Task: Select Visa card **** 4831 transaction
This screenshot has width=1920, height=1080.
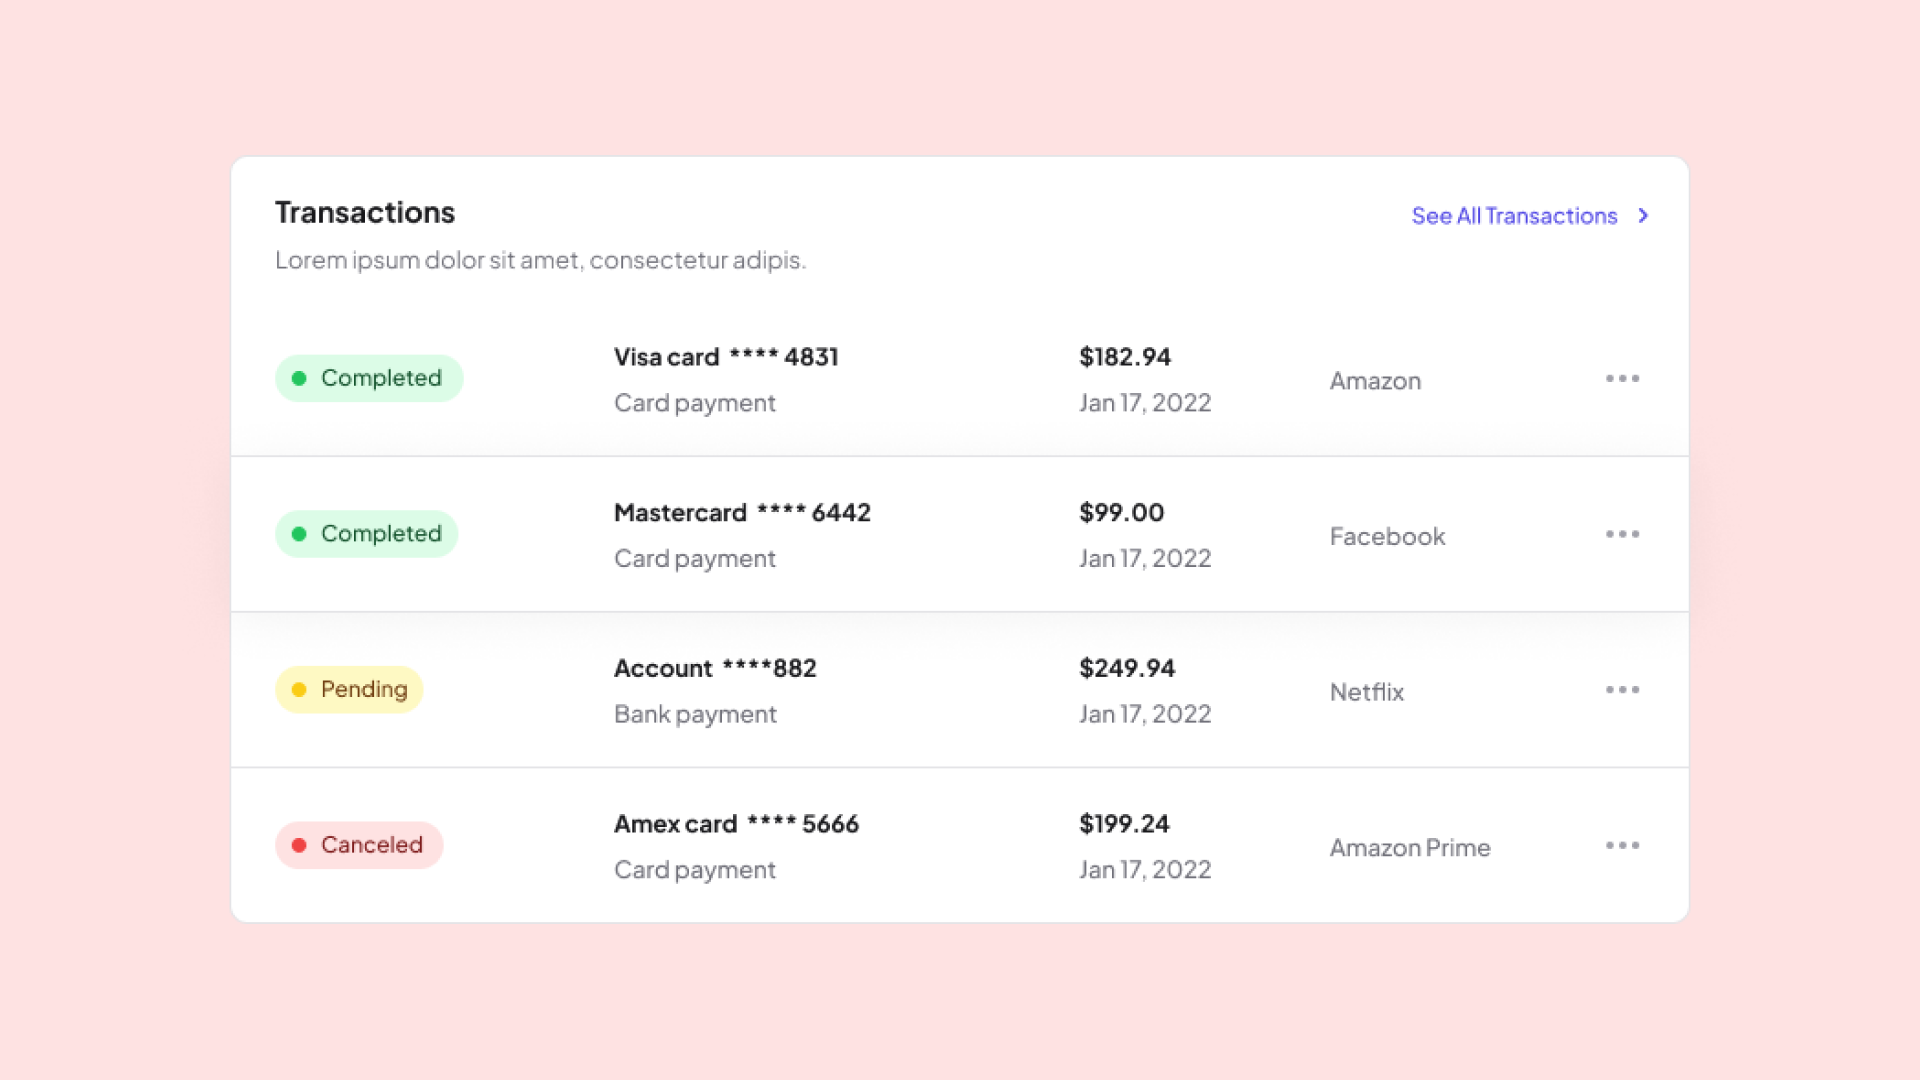Action: (x=726, y=357)
